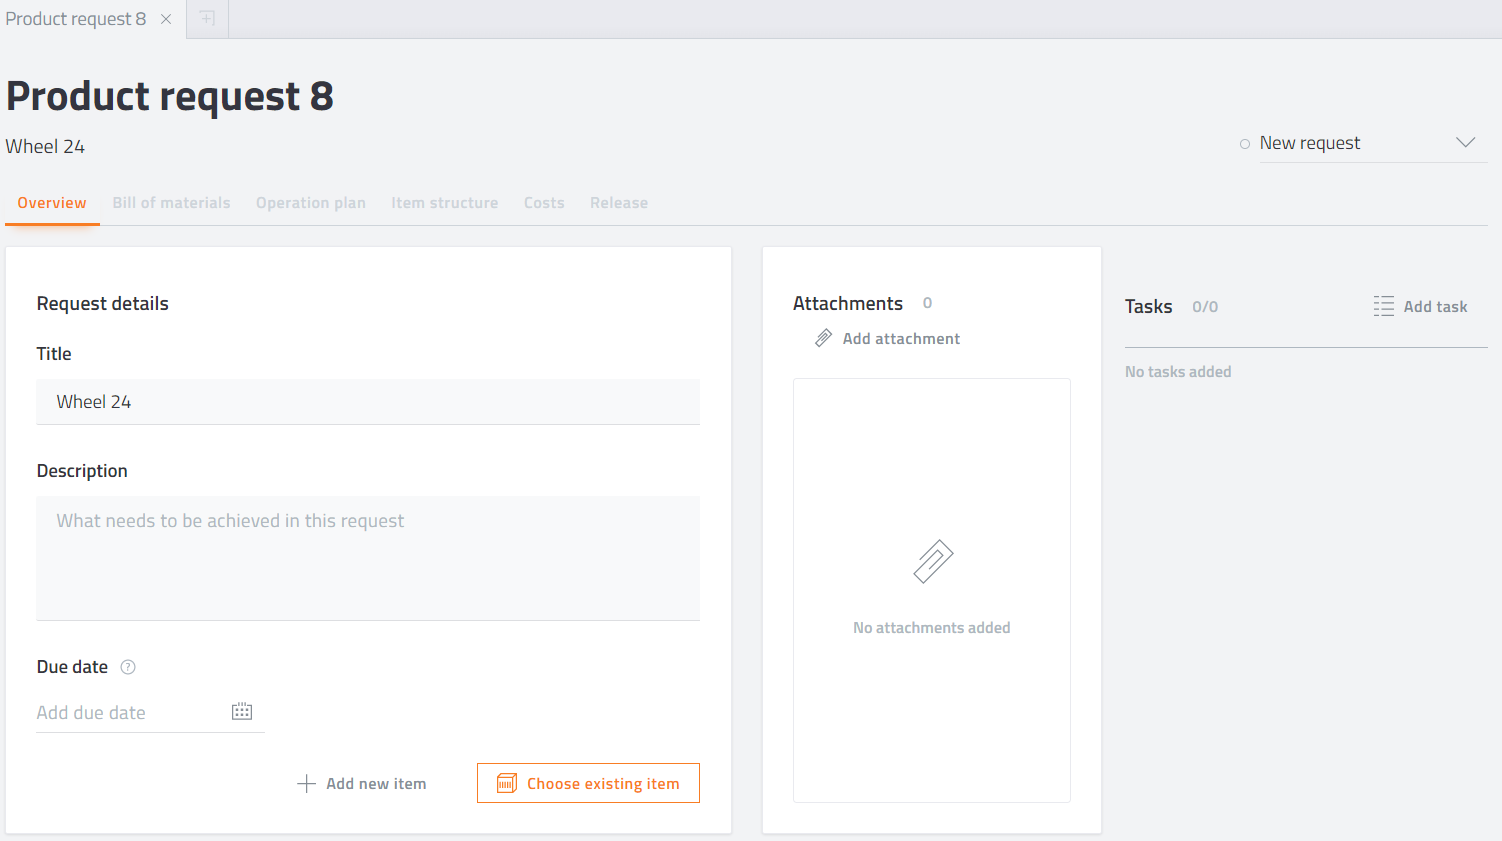Click the barcode icon in Choose existing item

507,783
